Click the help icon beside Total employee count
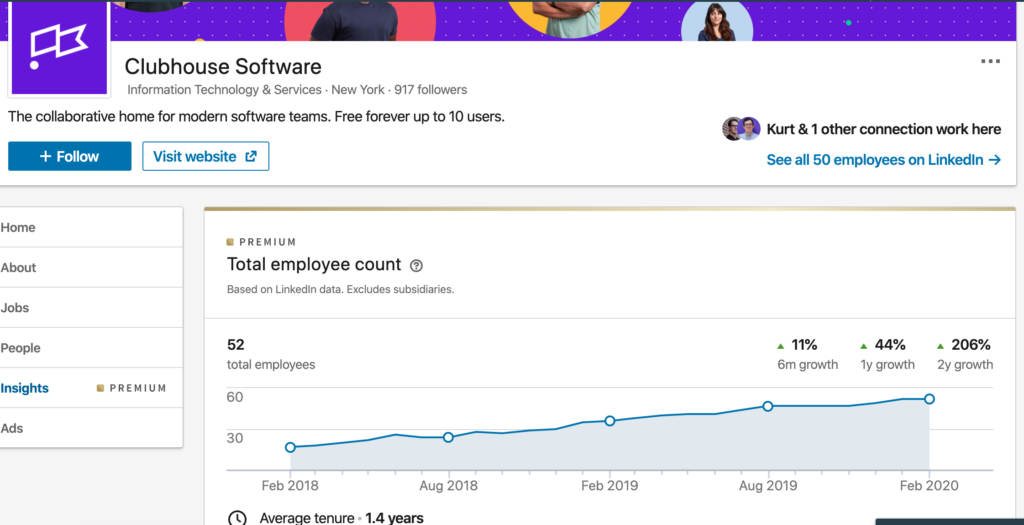 coord(417,266)
